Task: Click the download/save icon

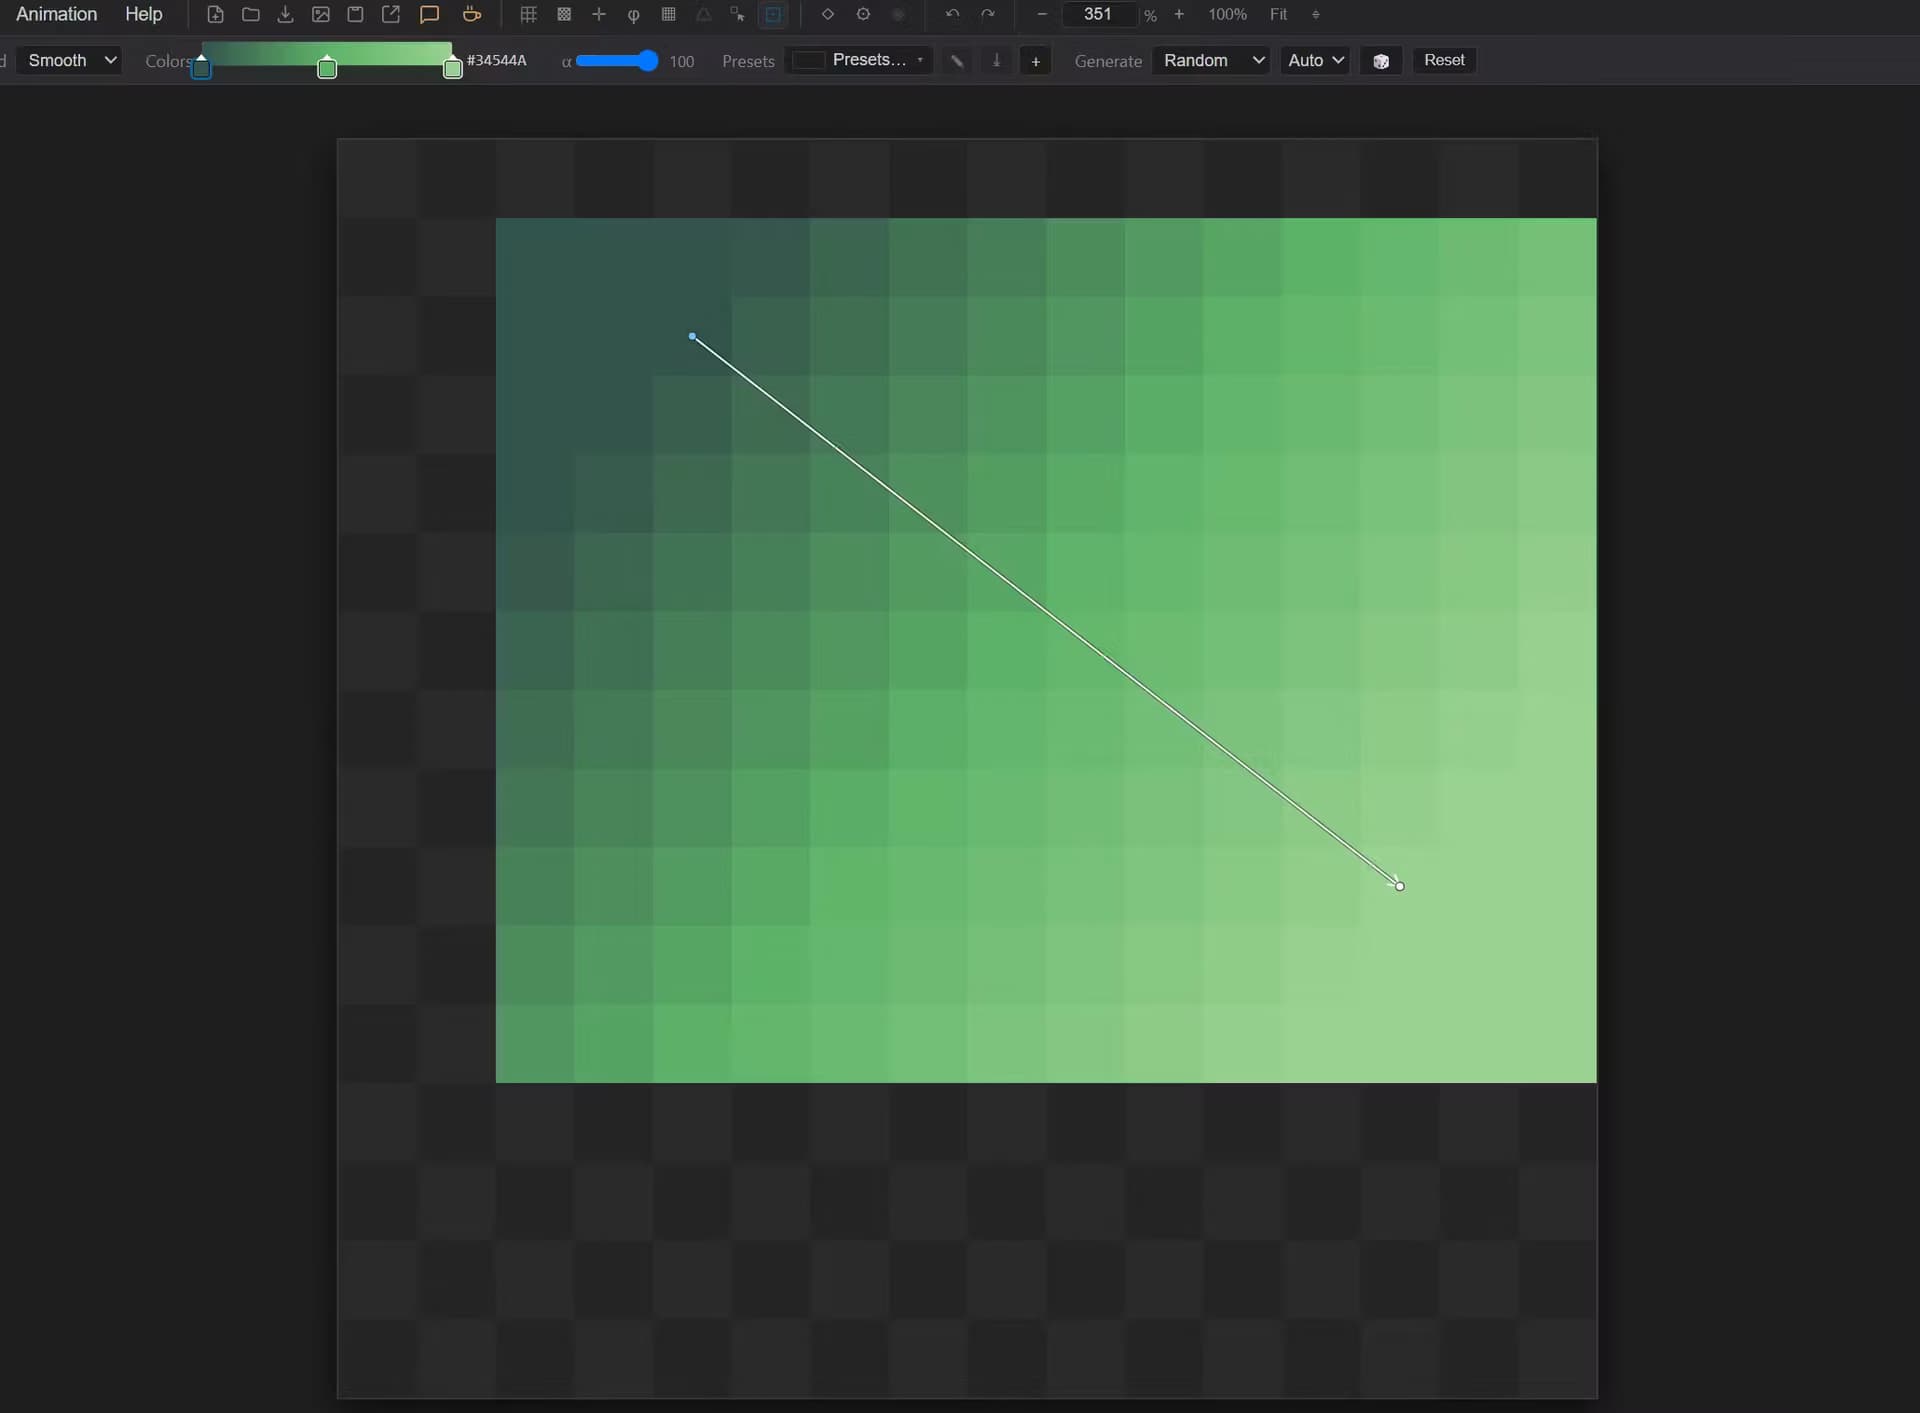Action: click(x=285, y=14)
